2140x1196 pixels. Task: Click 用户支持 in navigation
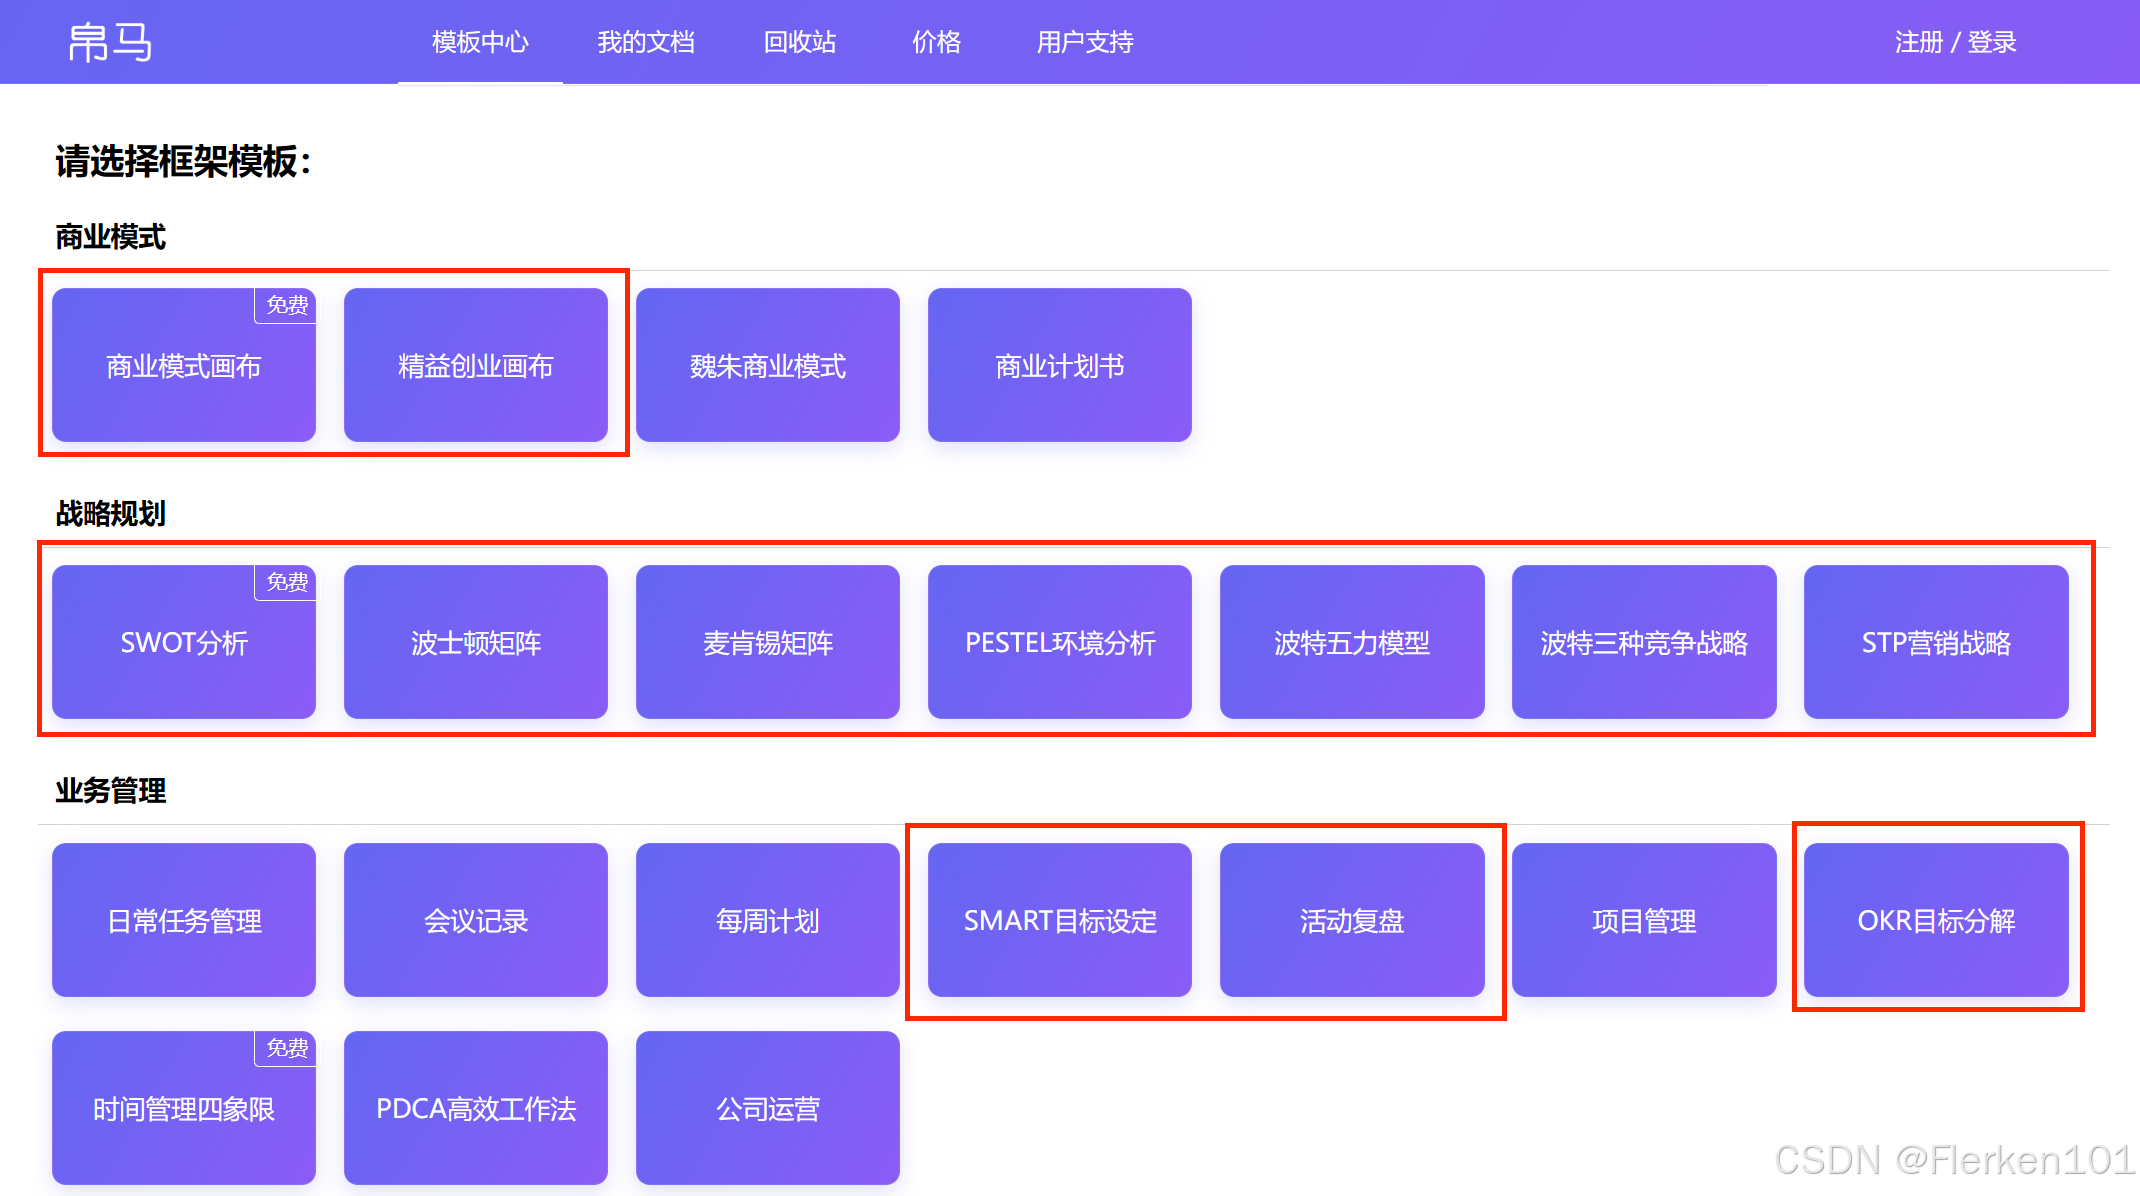1085,42
